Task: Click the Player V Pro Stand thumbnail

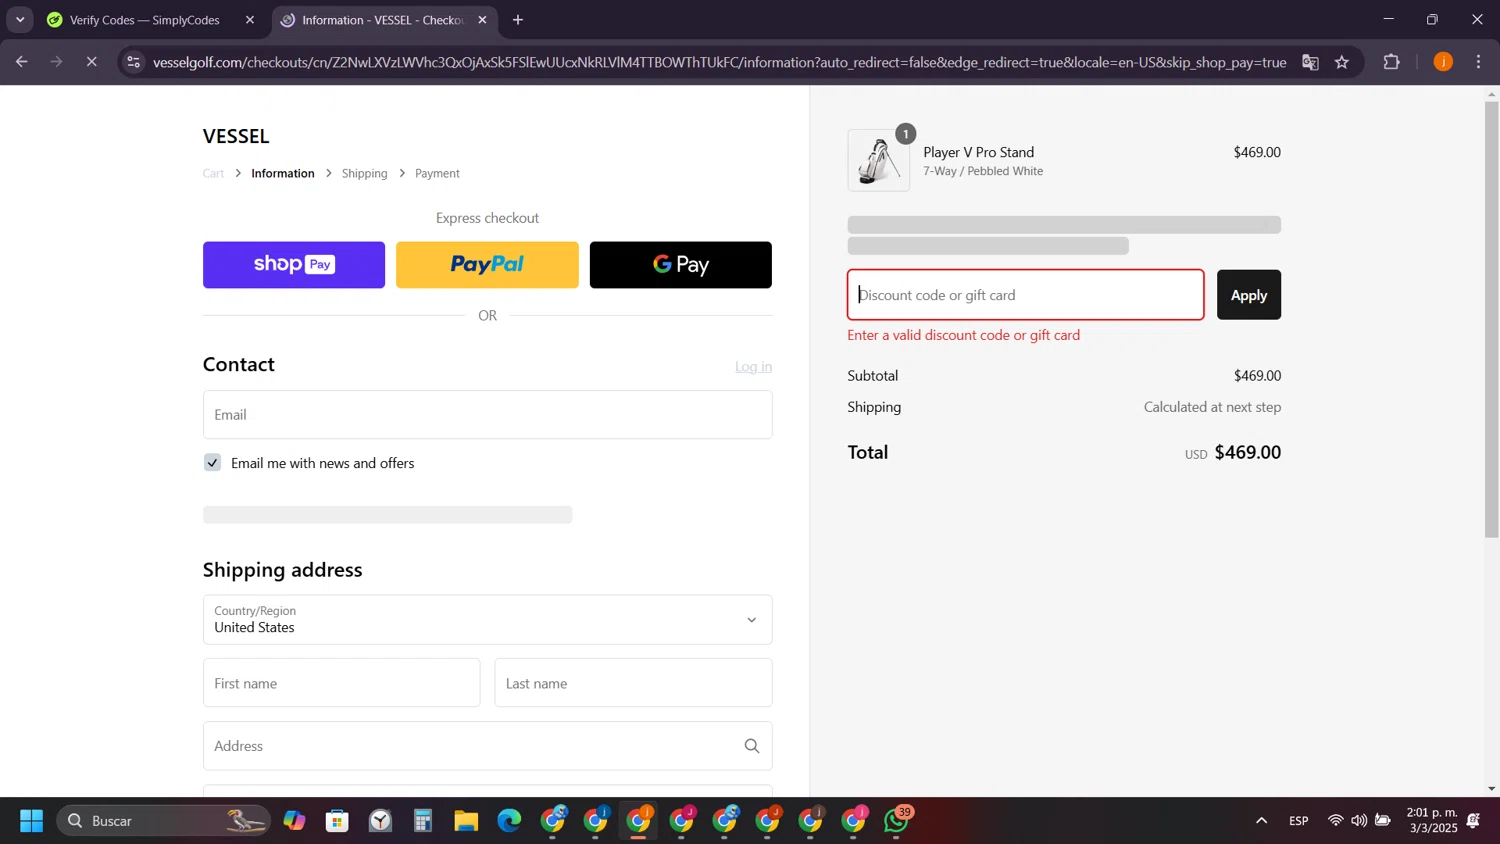Action: [879, 160]
